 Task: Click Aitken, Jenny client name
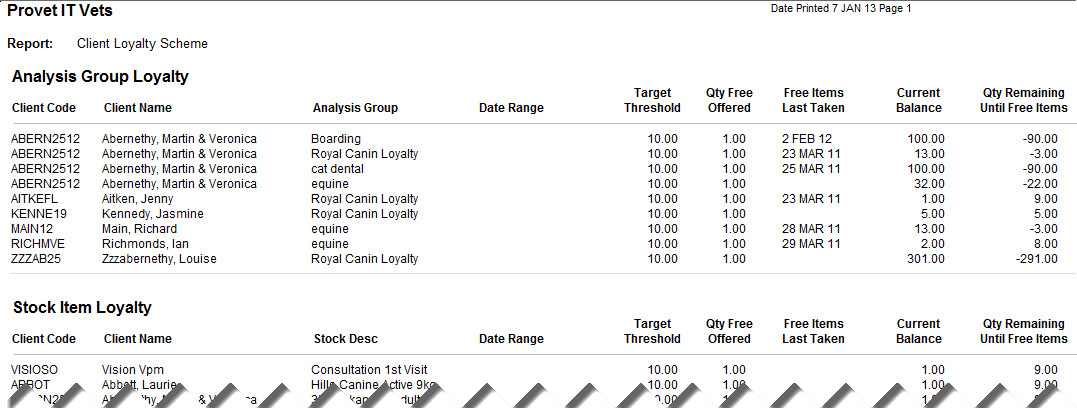pyautogui.click(x=137, y=199)
